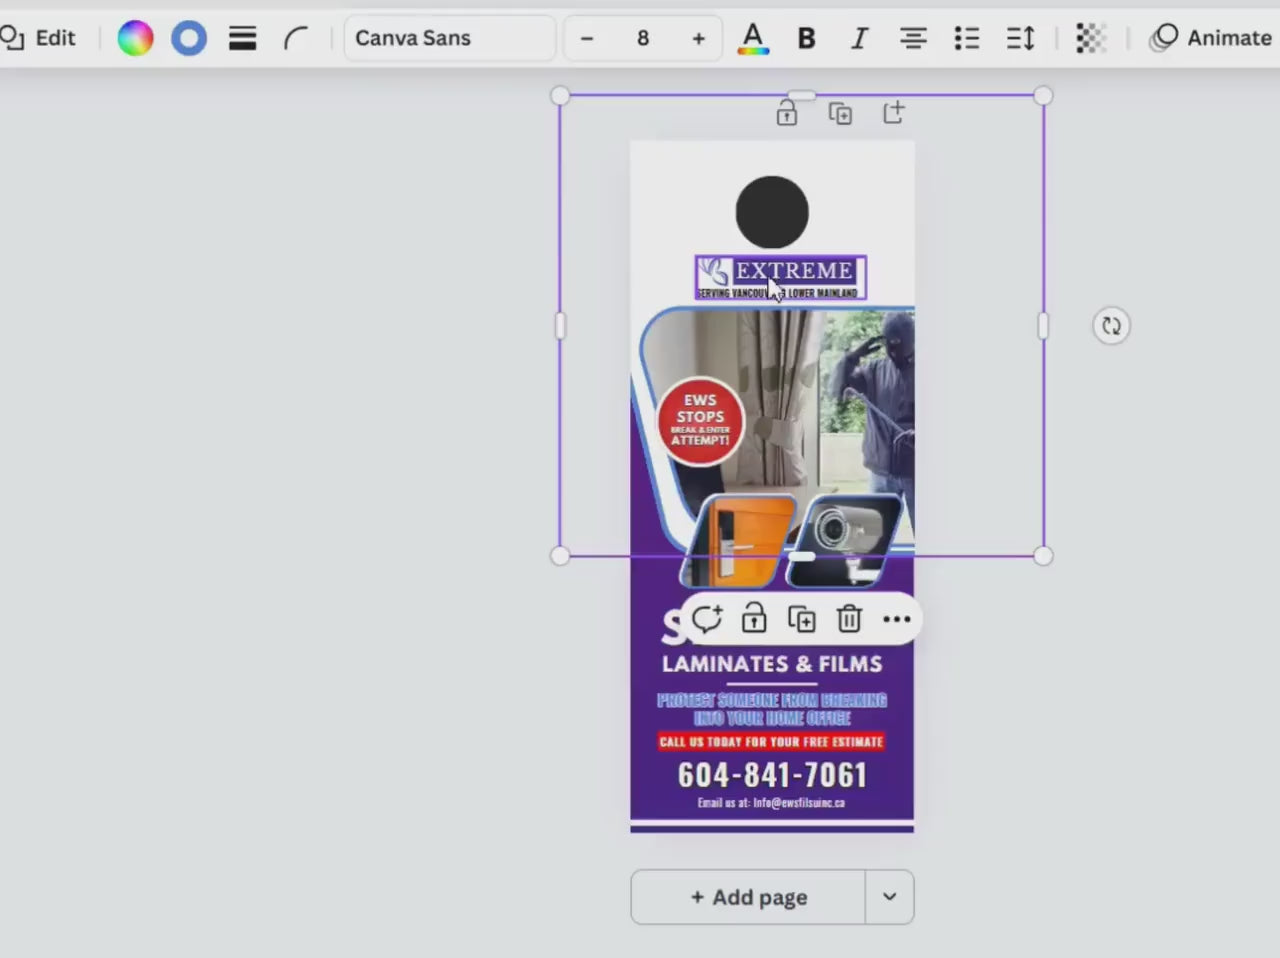Viewport: 1280px width, 958px height.
Task: Toggle italic formatting
Action: click(859, 38)
